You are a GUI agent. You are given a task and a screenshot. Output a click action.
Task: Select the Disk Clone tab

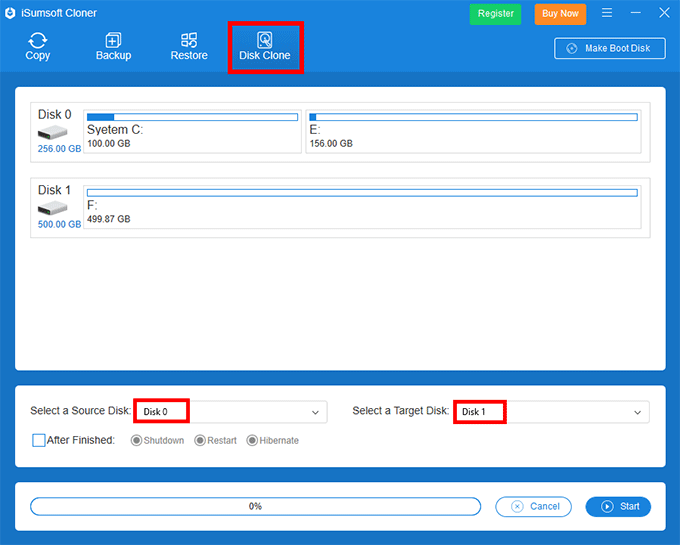click(265, 47)
